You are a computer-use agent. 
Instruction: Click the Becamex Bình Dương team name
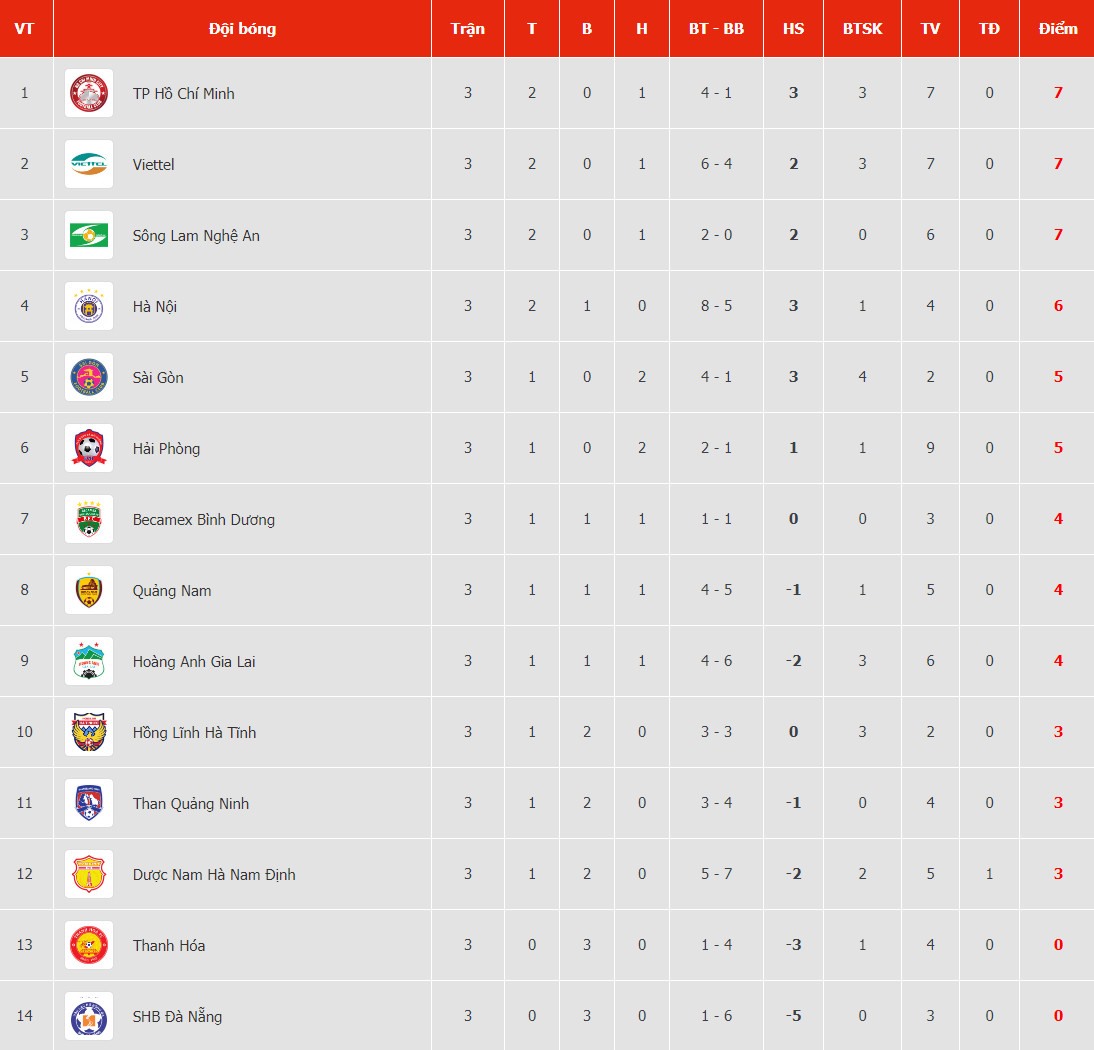[204, 520]
